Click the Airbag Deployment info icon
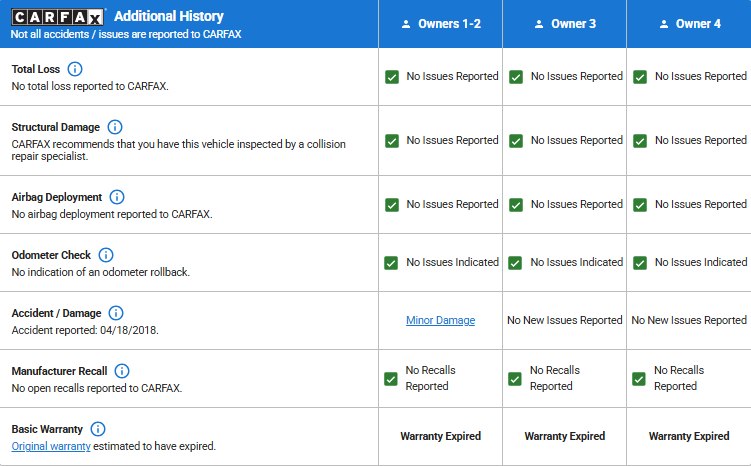This screenshot has width=751, height=466. 117,198
